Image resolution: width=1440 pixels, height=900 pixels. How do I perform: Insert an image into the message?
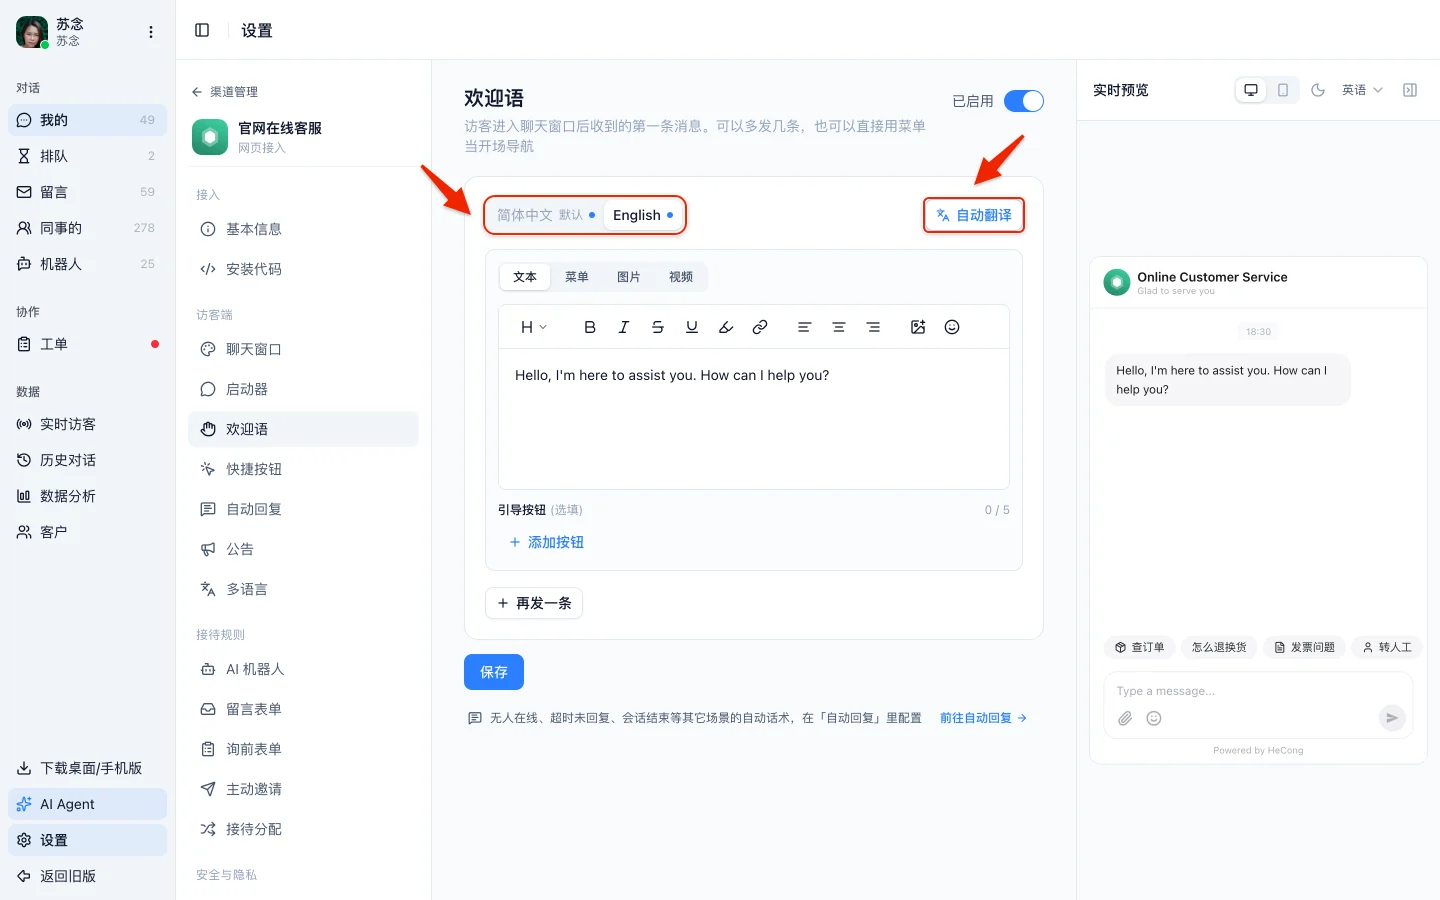[918, 327]
